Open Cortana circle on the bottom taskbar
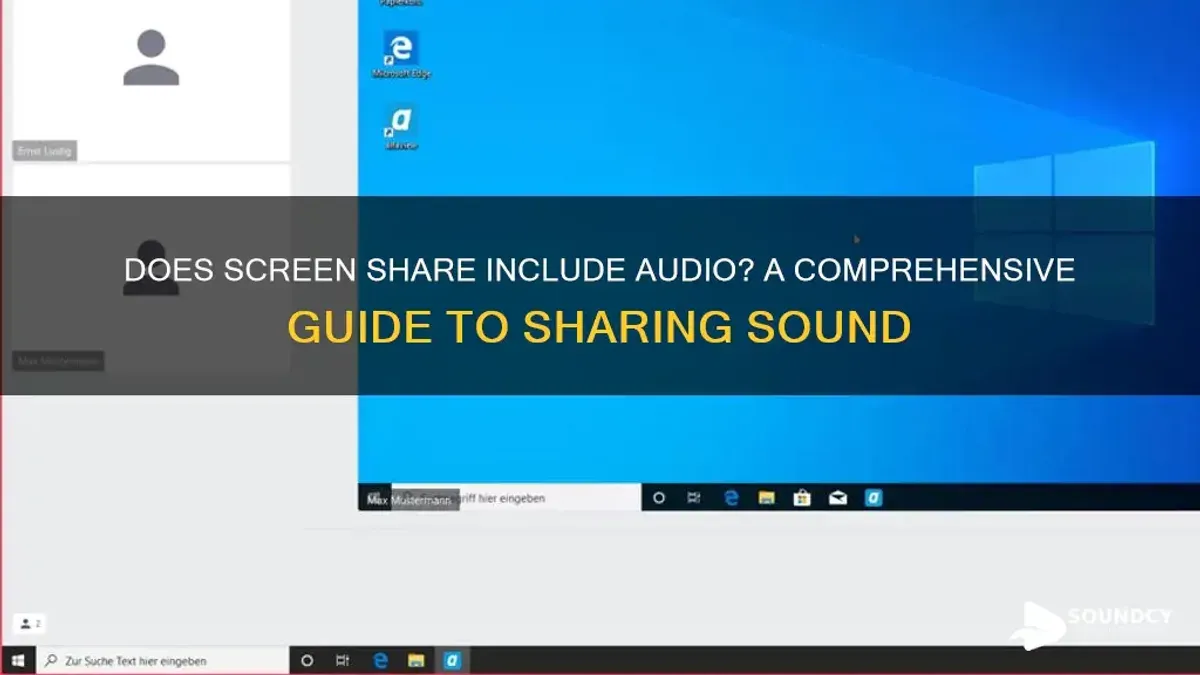 point(307,661)
